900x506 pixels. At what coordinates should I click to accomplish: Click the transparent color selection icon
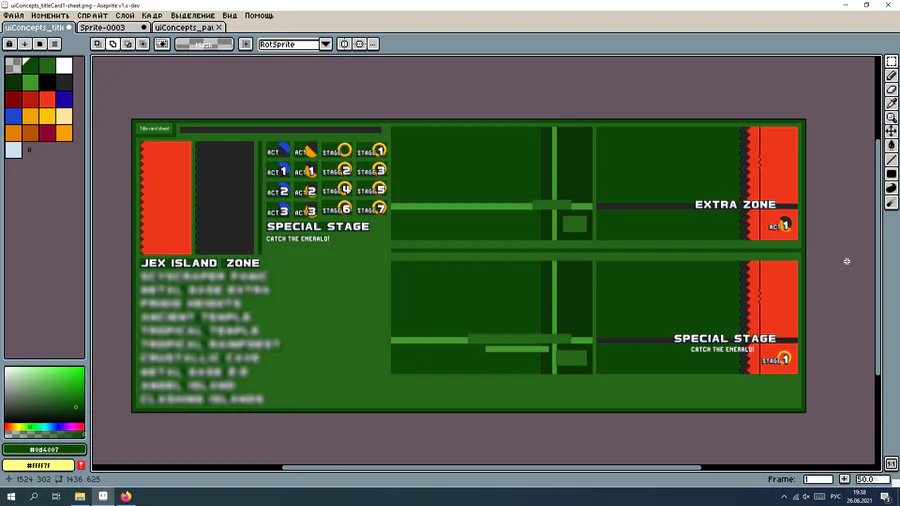coord(162,44)
